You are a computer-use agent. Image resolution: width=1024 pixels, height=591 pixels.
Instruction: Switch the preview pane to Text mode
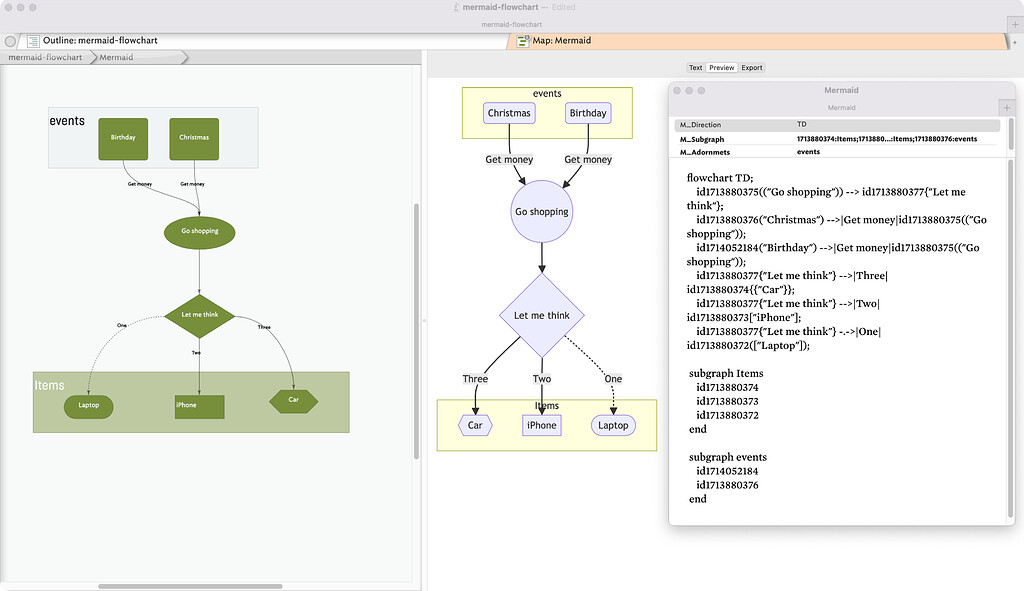(695, 67)
